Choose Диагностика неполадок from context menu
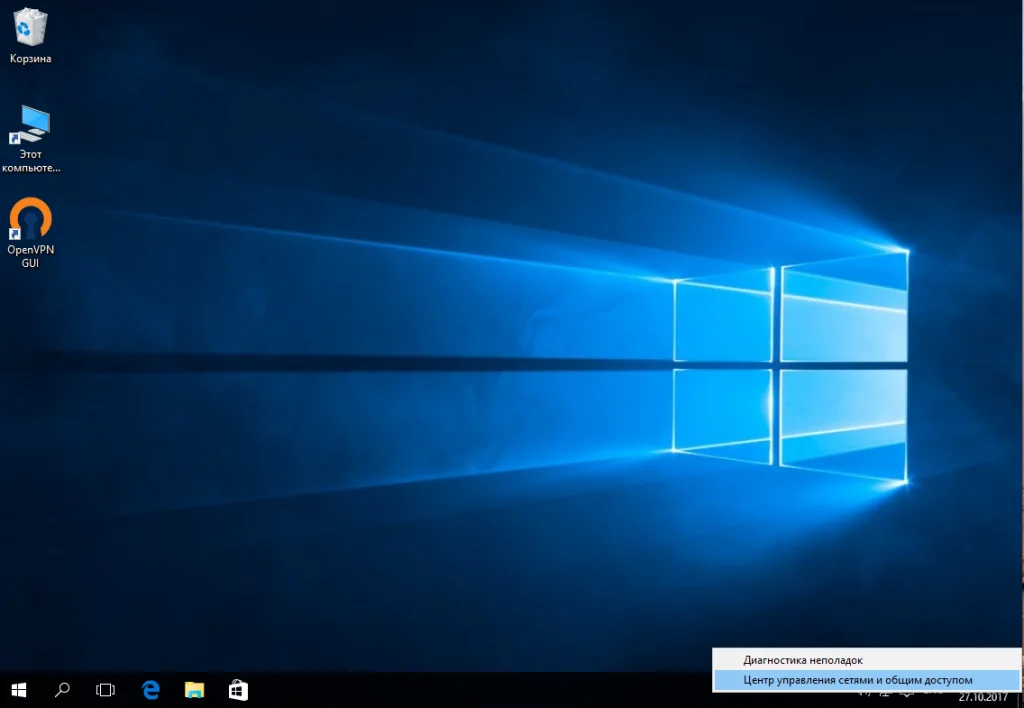Image resolution: width=1024 pixels, height=708 pixels. (x=867, y=660)
